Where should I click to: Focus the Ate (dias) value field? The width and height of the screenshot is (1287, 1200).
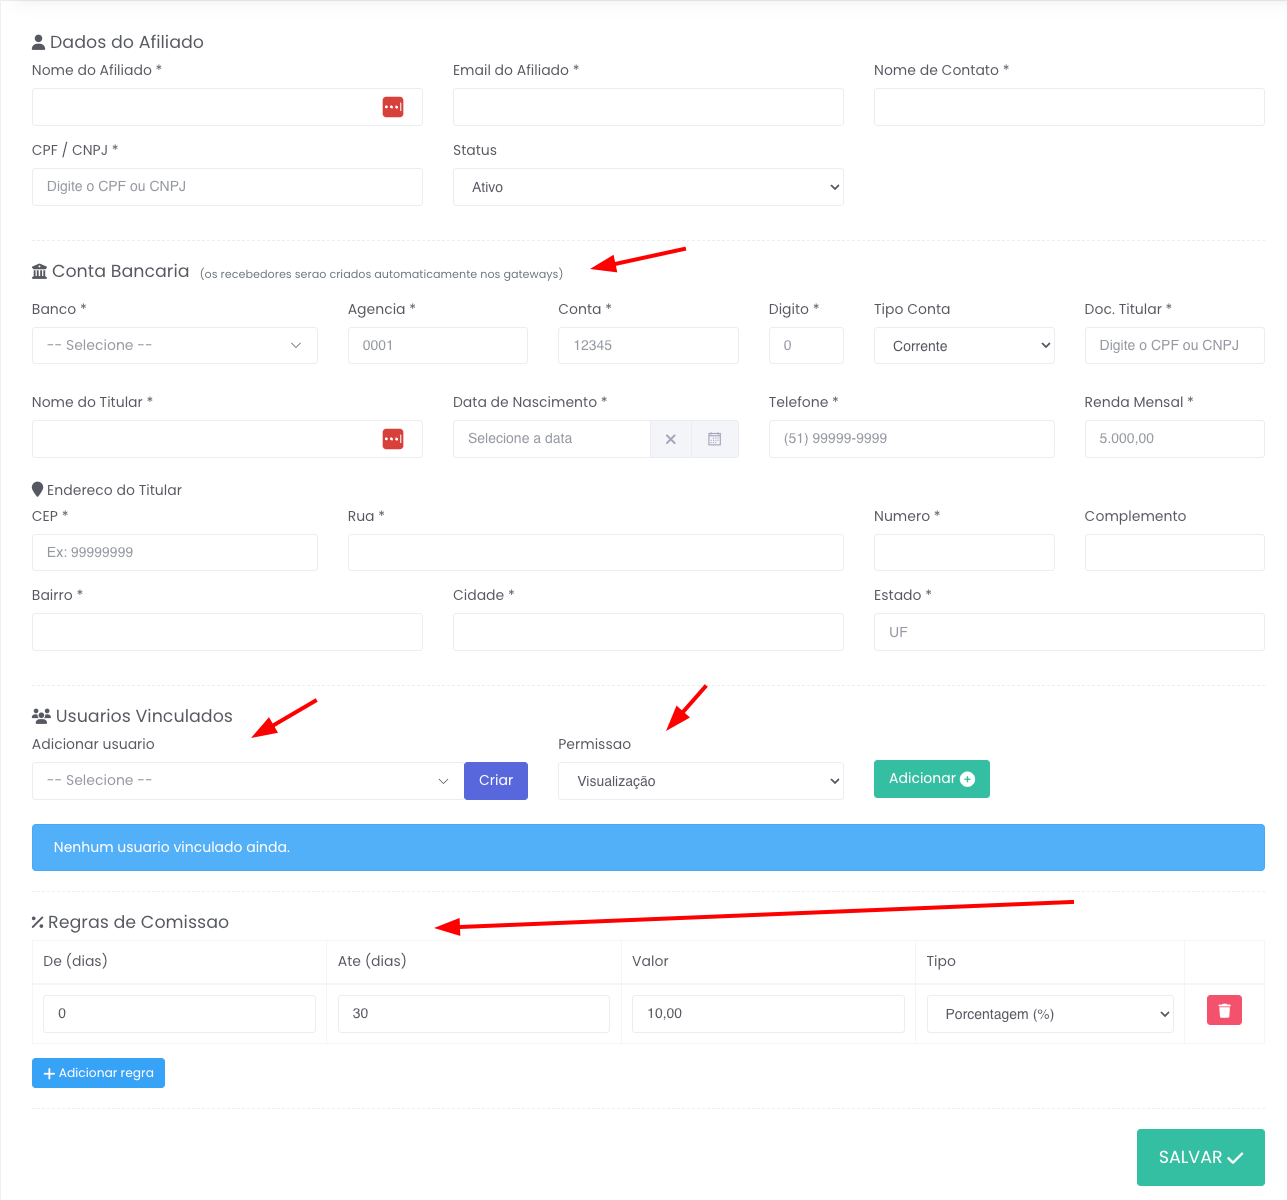[474, 1014]
